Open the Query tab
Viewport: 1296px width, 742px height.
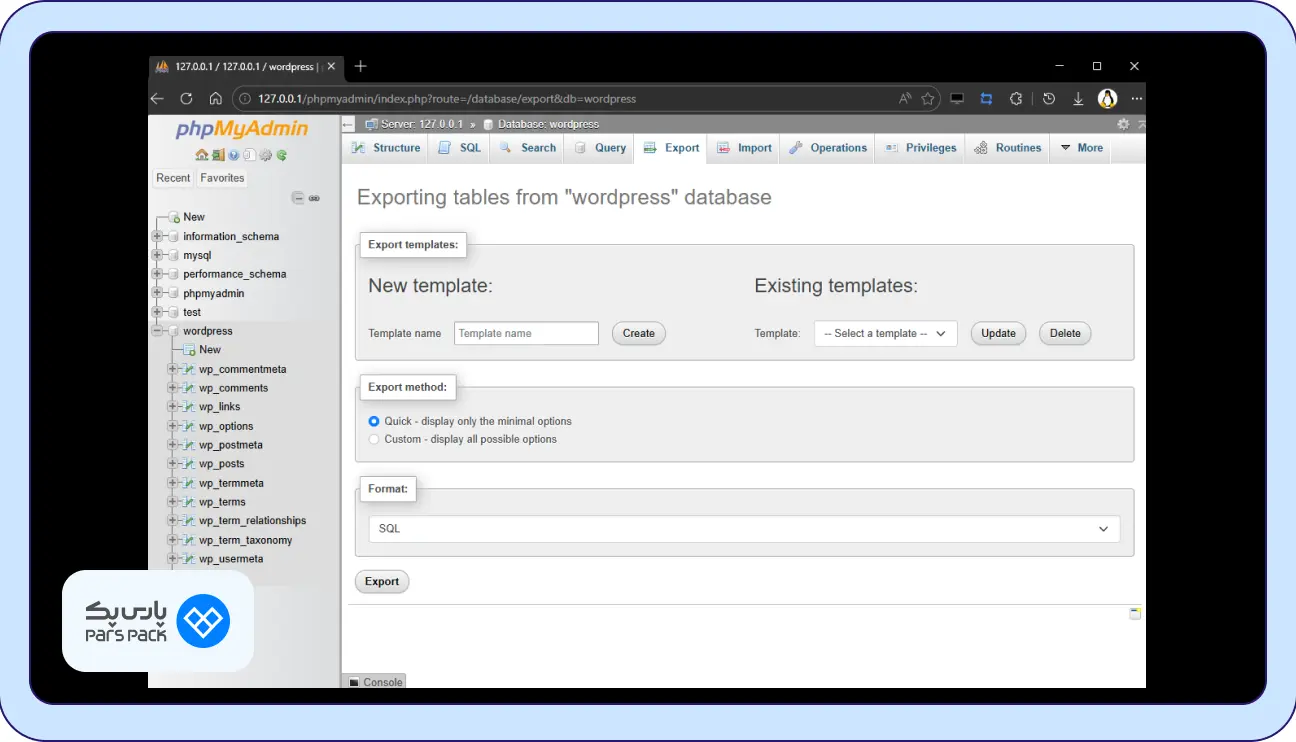(599, 148)
